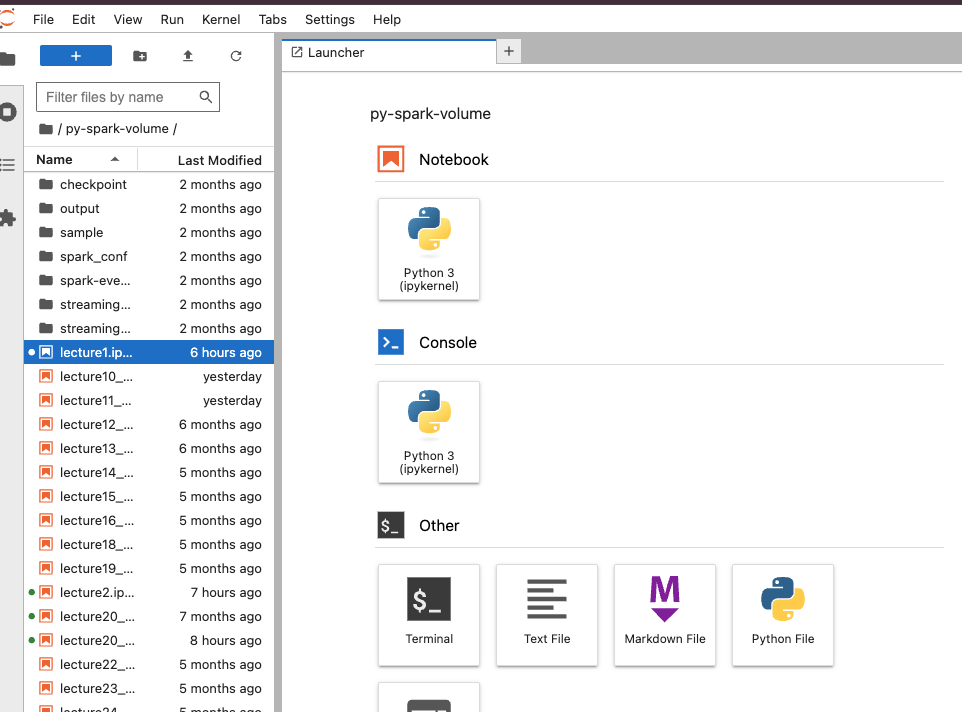This screenshot has height=712, width=962.
Task: Click the Notebook section icon
Action: coord(391,159)
